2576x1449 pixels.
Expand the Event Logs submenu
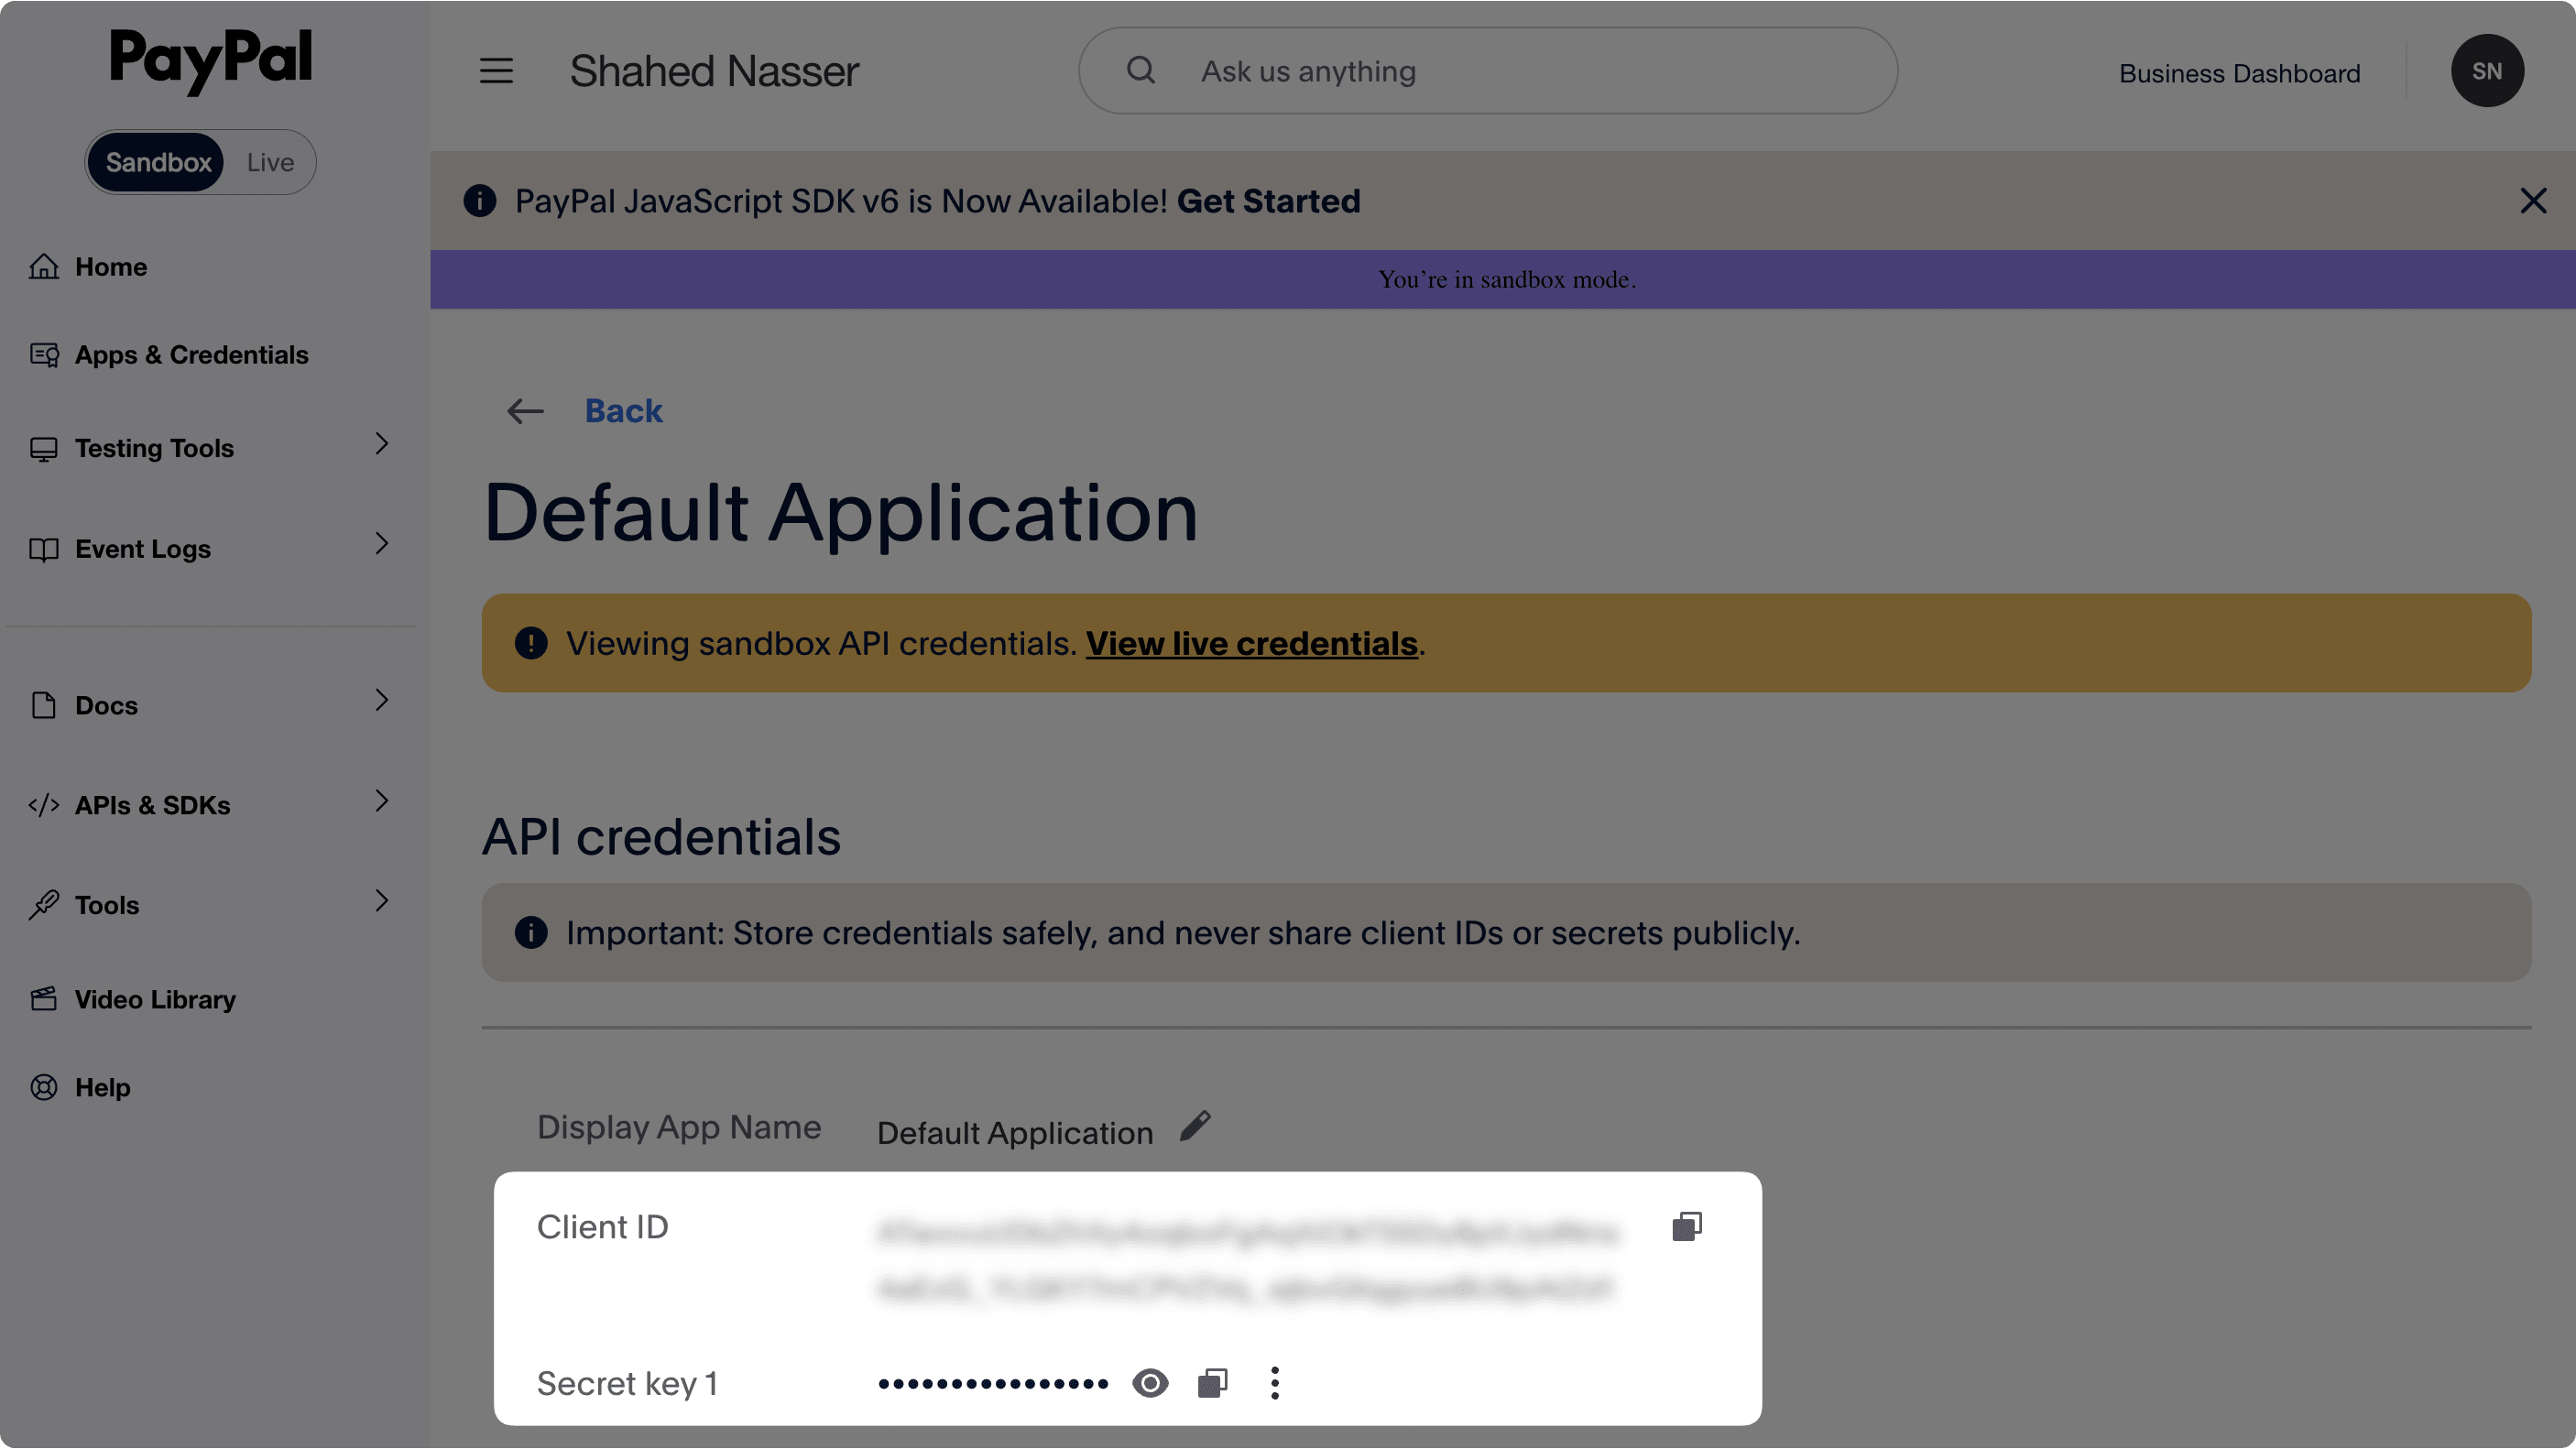pyautogui.click(x=381, y=544)
